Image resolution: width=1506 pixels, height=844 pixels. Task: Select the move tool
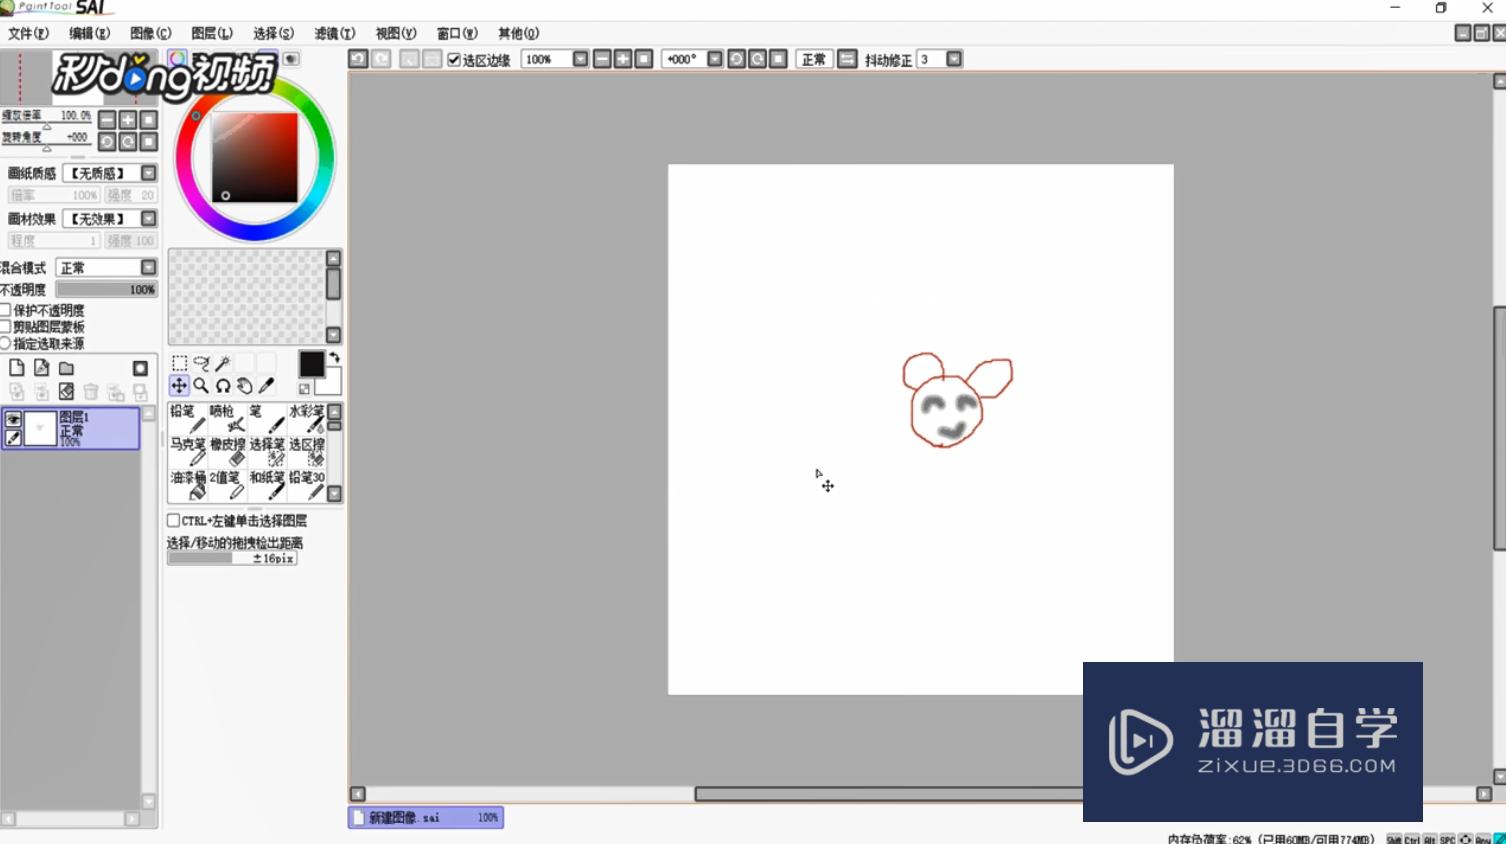(179, 385)
